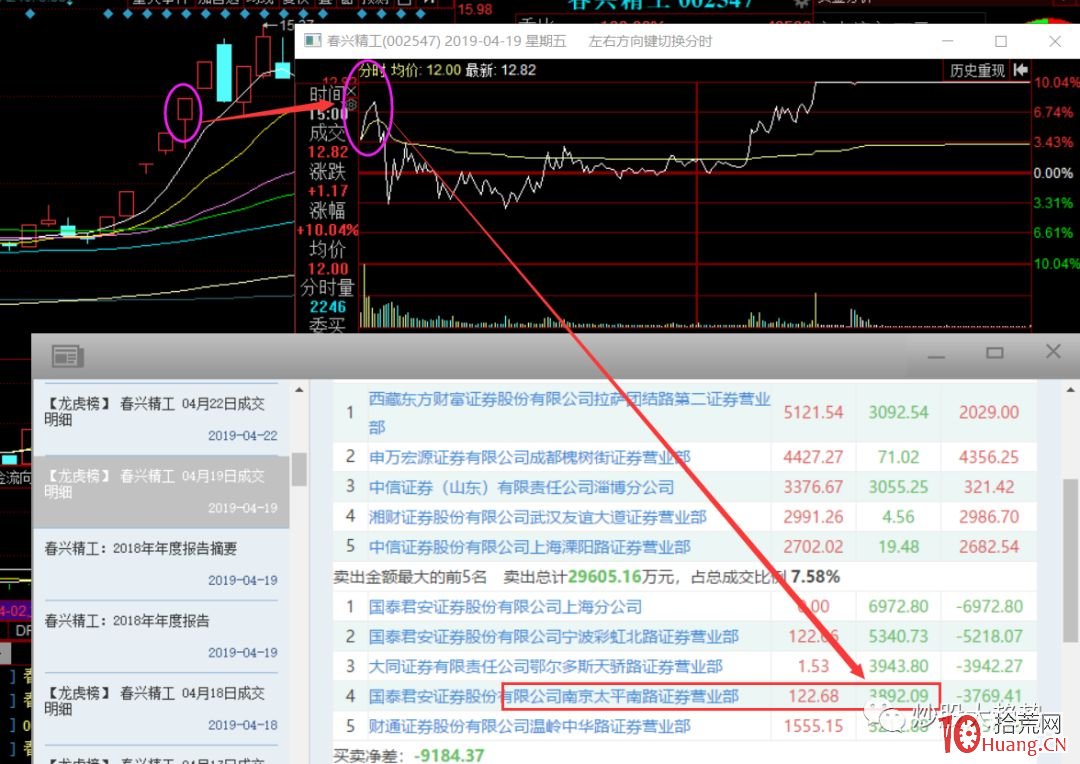Click the news list scrollbar thumb
Image resolution: width=1080 pixels, height=764 pixels.
pyautogui.click(x=299, y=469)
